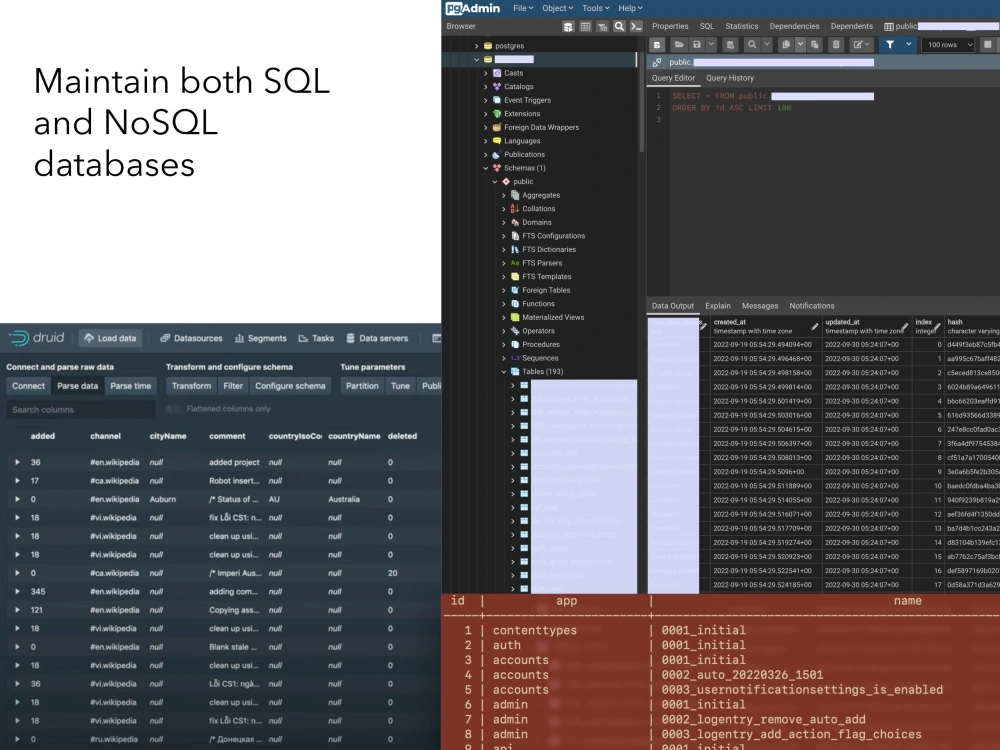Image resolution: width=1000 pixels, height=750 pixels.
Task: Click the countryName column header in Druid
Action: [x=354, y=436]
